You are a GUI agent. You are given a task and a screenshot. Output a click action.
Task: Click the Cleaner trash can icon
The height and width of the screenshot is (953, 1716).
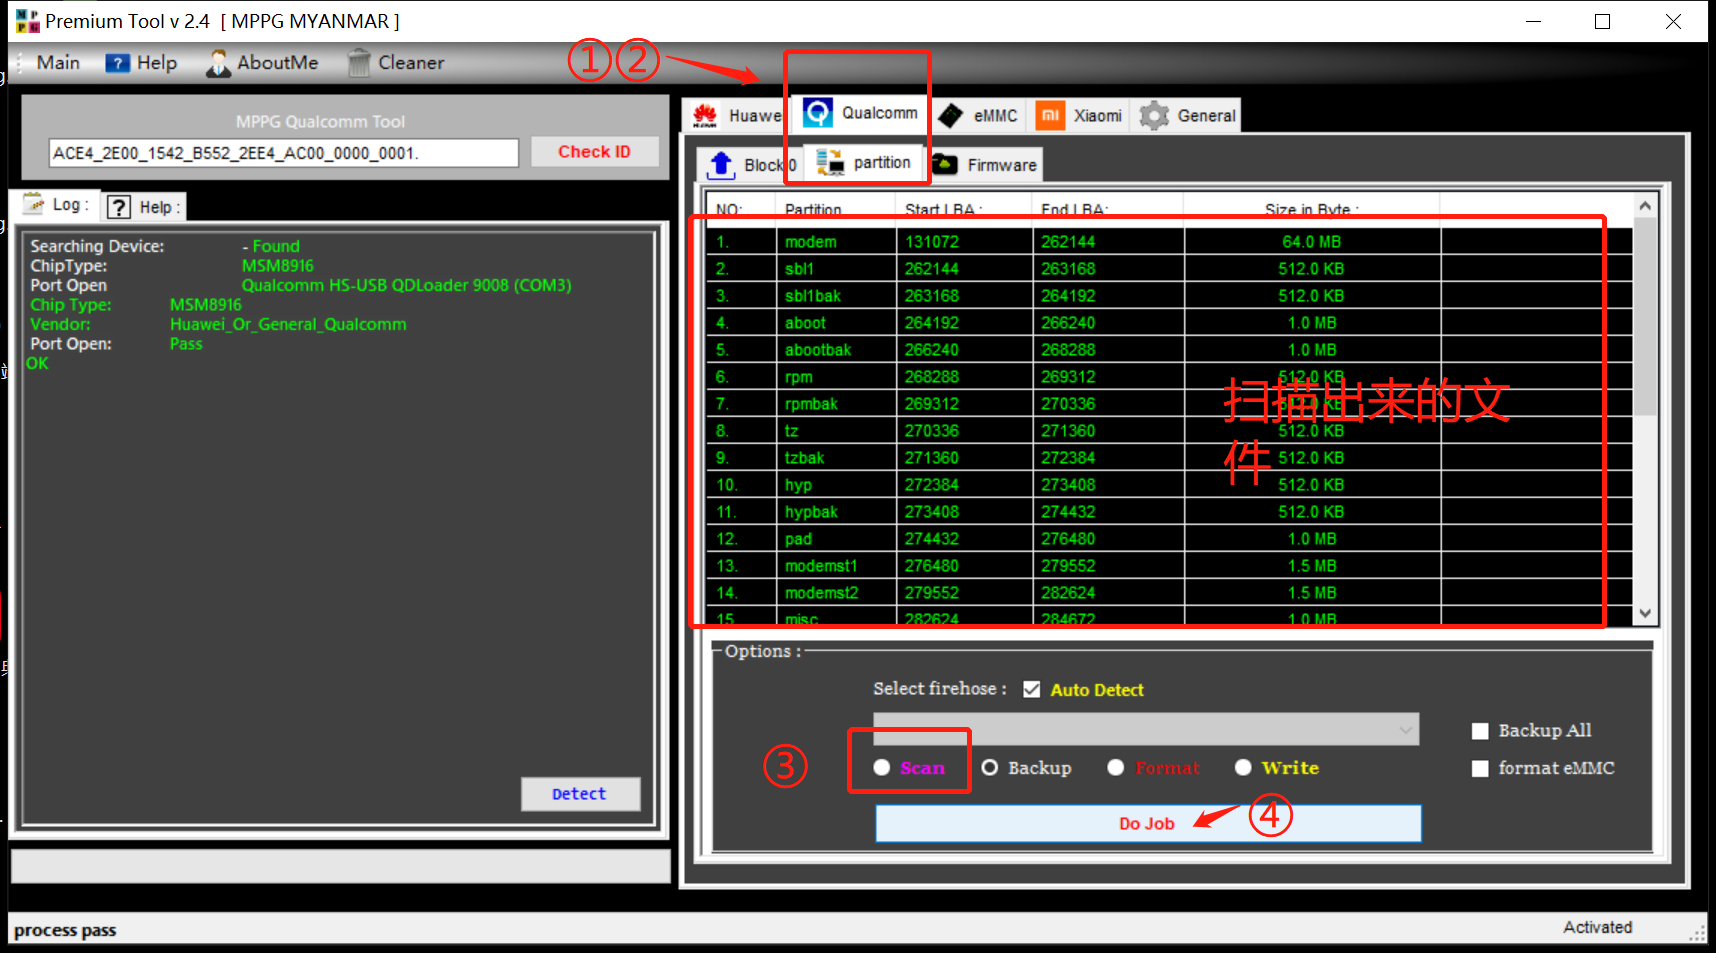point(359,63)
